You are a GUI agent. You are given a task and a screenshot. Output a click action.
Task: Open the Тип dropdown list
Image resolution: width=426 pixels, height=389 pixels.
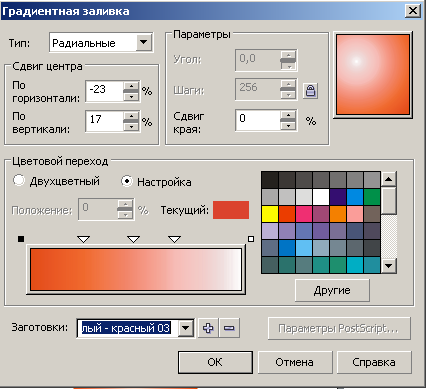point(144,42)
